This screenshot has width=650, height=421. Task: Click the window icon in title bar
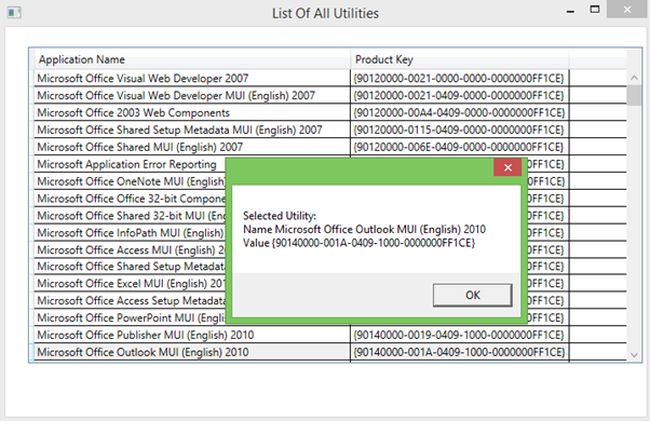click(14, 13)
